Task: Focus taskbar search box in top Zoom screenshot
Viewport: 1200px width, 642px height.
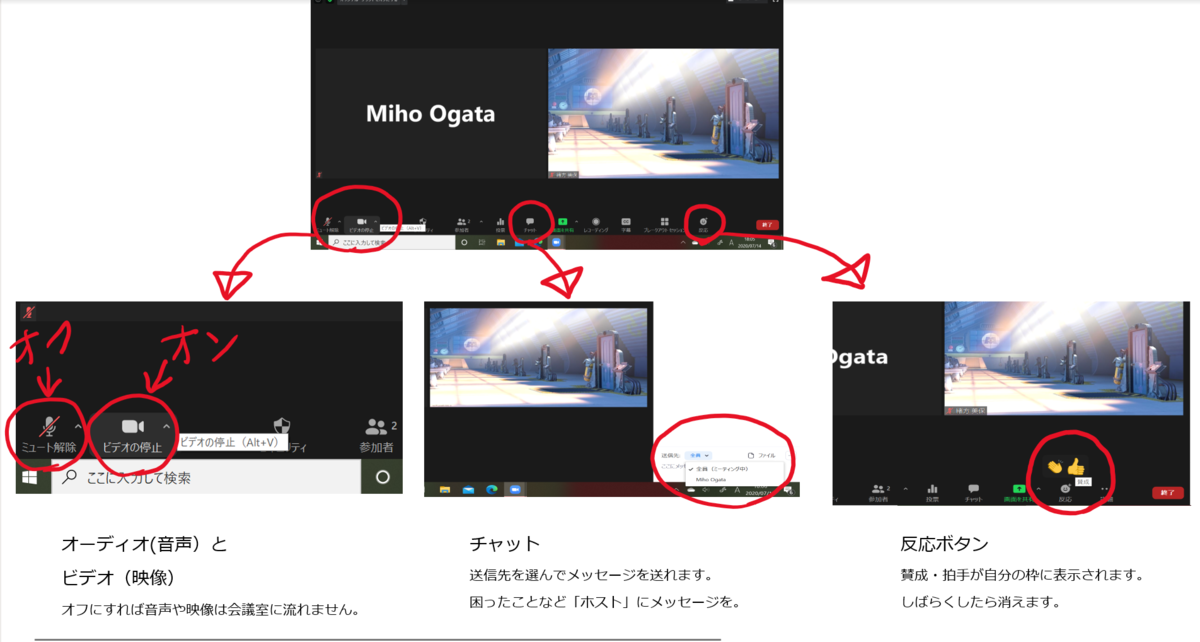Action: click(x=392, y=242)
